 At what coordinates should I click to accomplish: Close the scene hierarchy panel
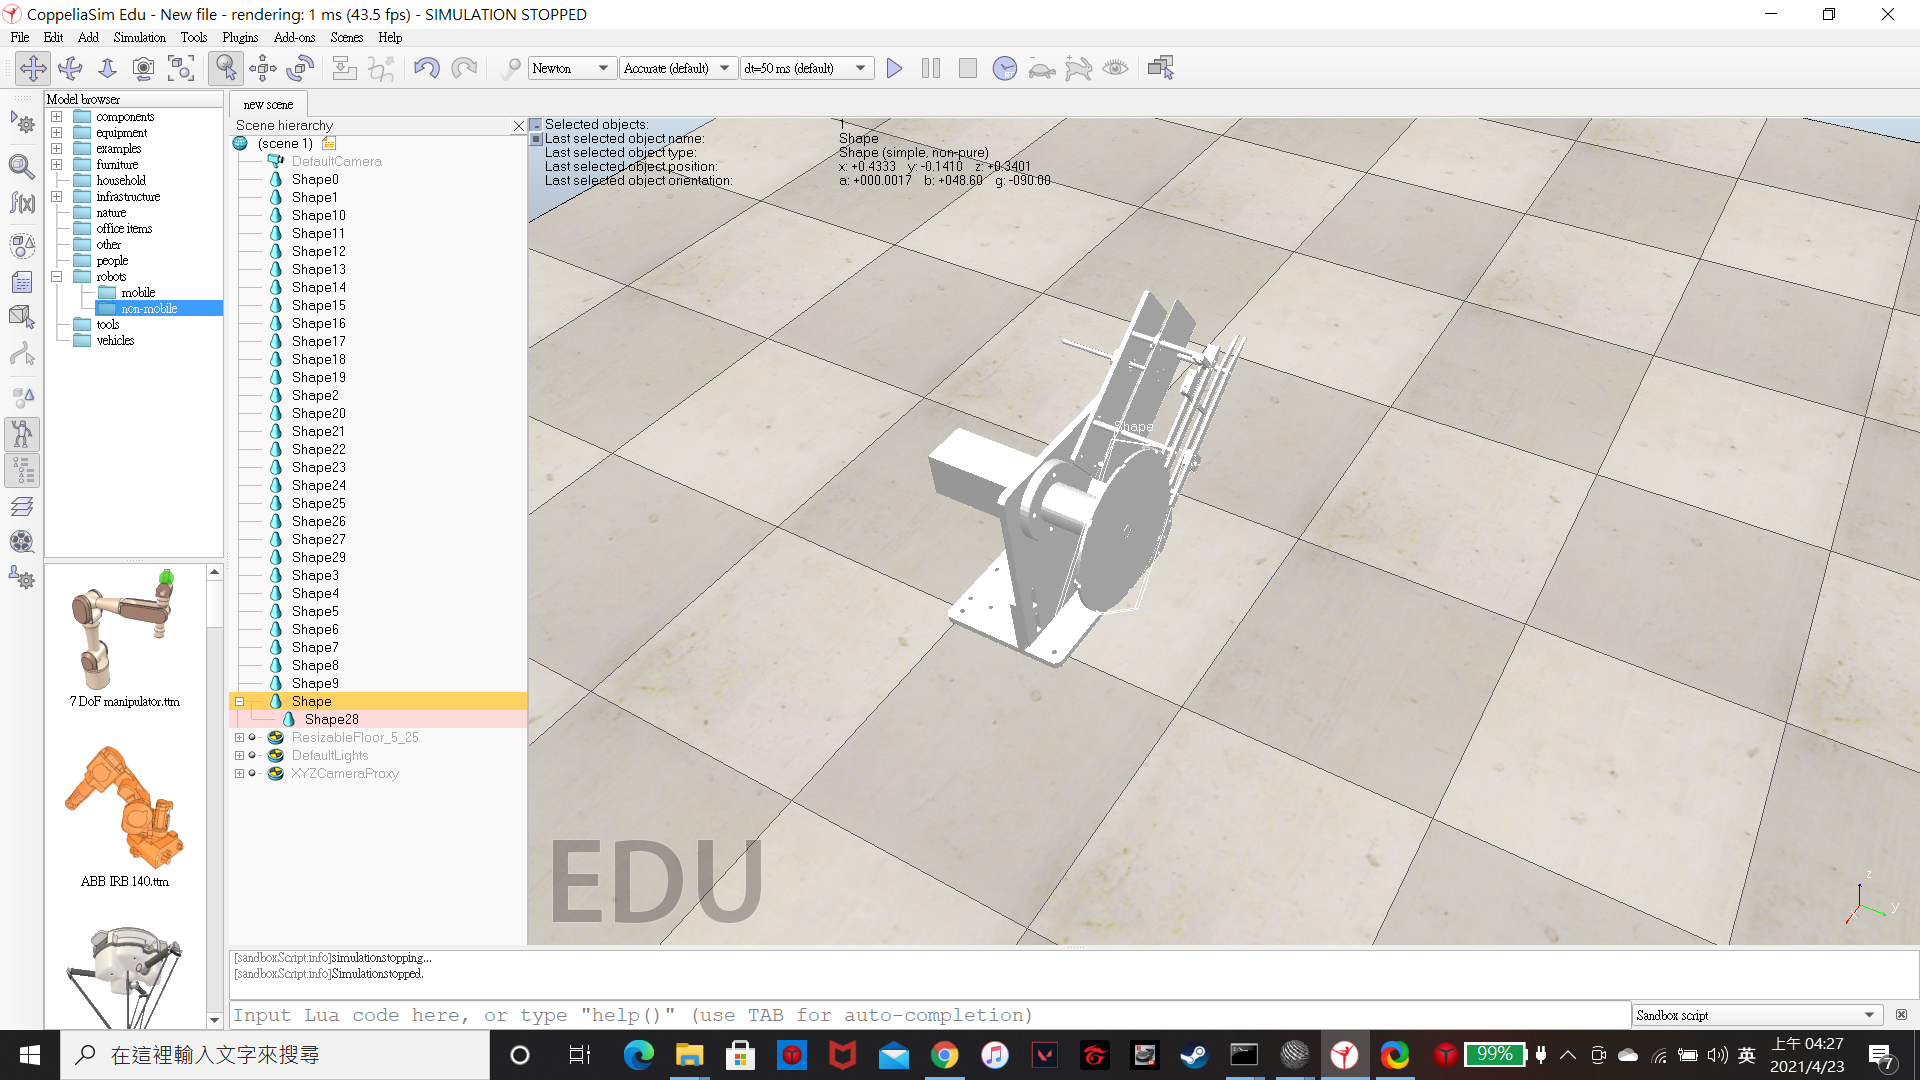click(x=518, y=126)
